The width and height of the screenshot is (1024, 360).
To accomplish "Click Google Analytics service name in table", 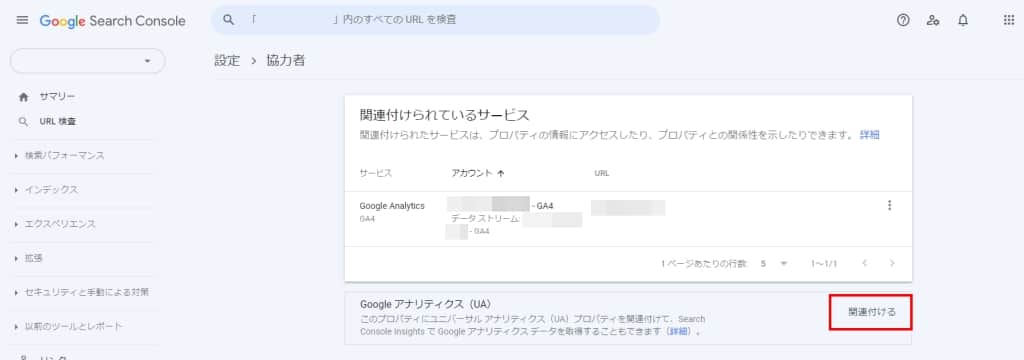I will [x=392, y=206].
